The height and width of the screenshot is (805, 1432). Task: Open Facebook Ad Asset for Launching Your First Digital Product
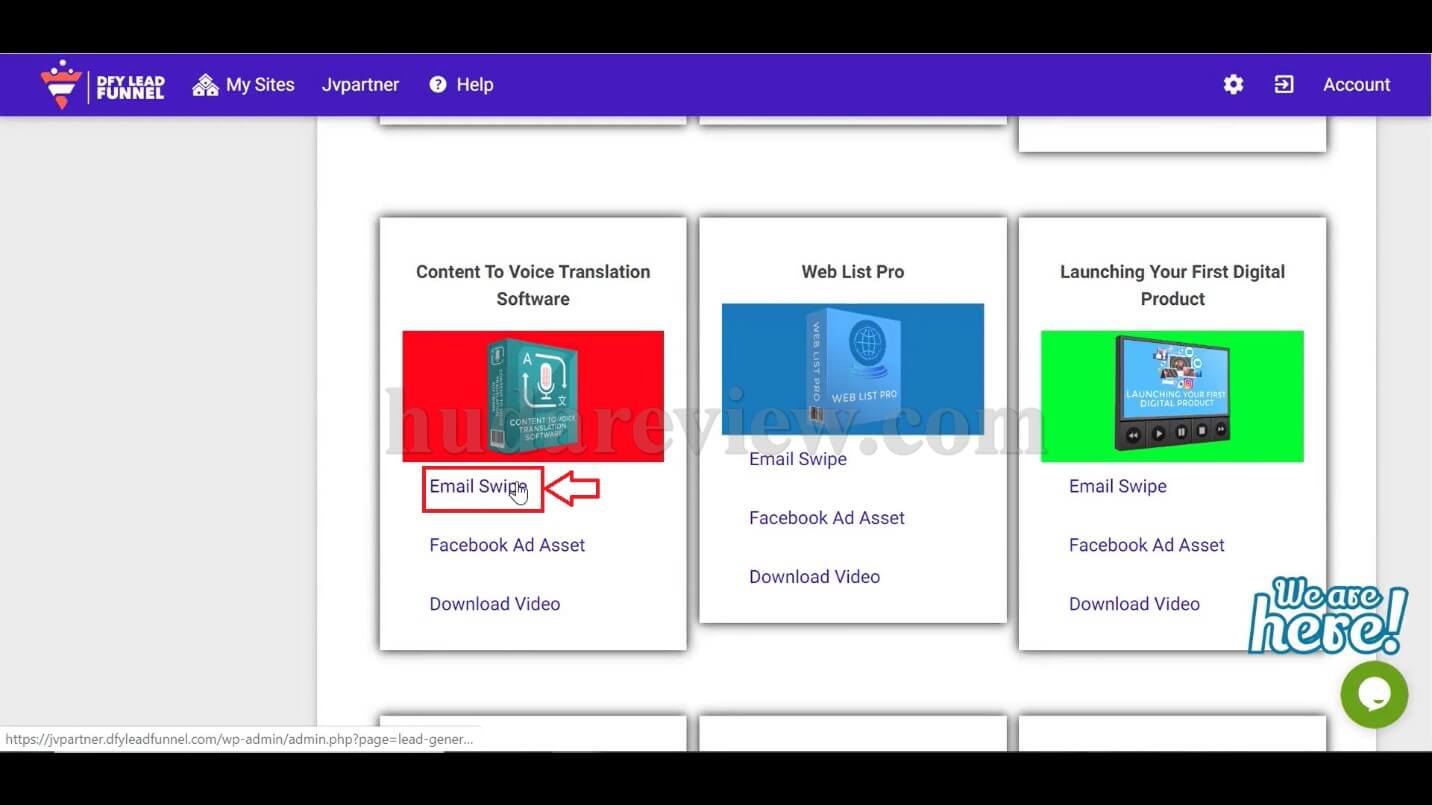coord(1147,545)
